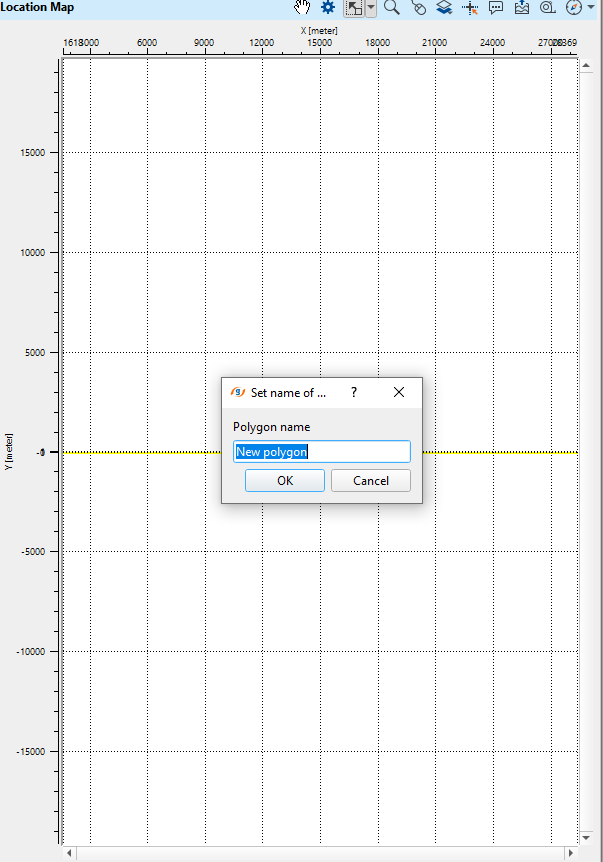Click the horizontal scrollbar right arrow
The image size is (603, 862).
coord(571,853)
